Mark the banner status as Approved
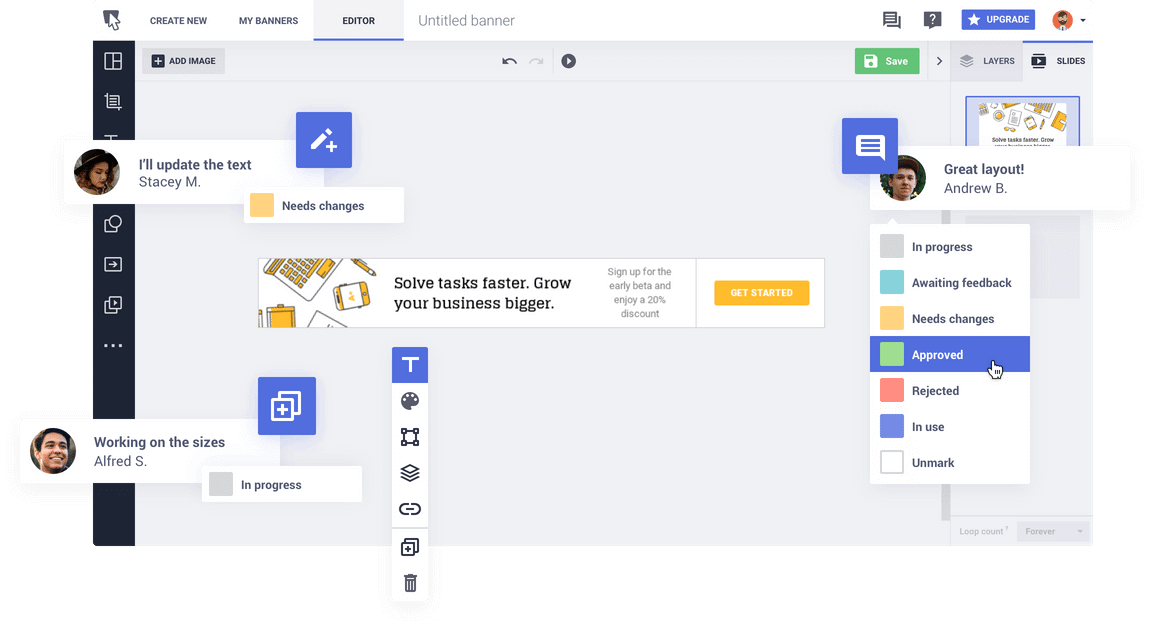 (x=937, y=354)
